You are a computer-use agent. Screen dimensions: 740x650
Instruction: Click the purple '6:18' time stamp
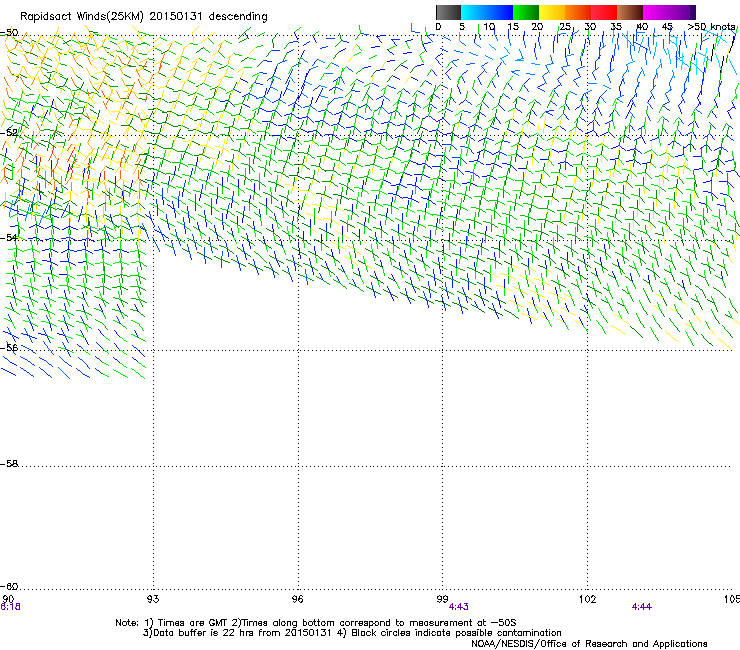click(10, 607)
